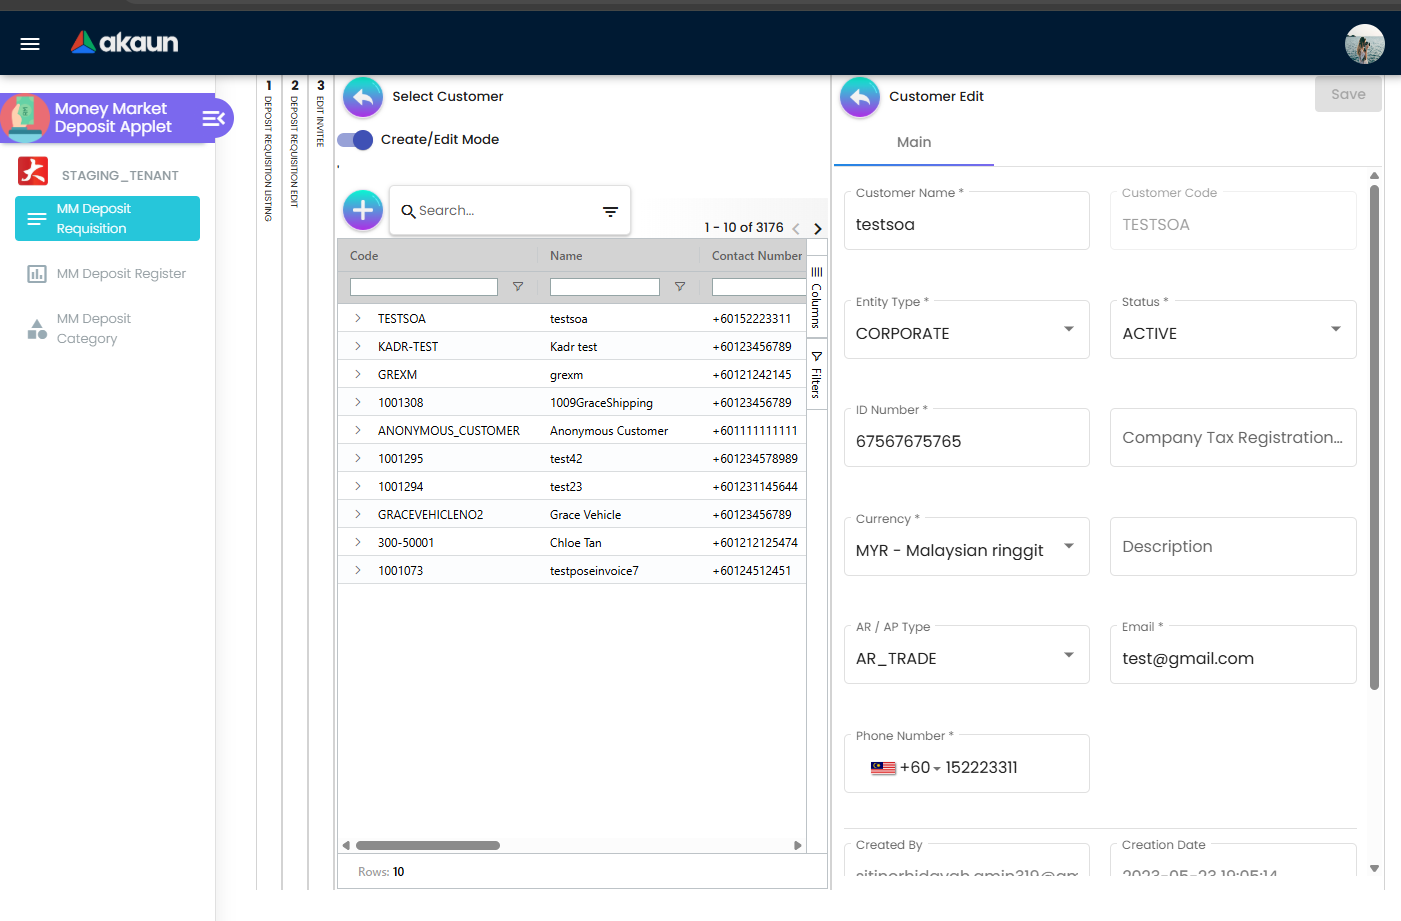Click the collapse icon on Money Market Deposit Applet
This screenshot has width=1401, height=921.
(214, 117)
